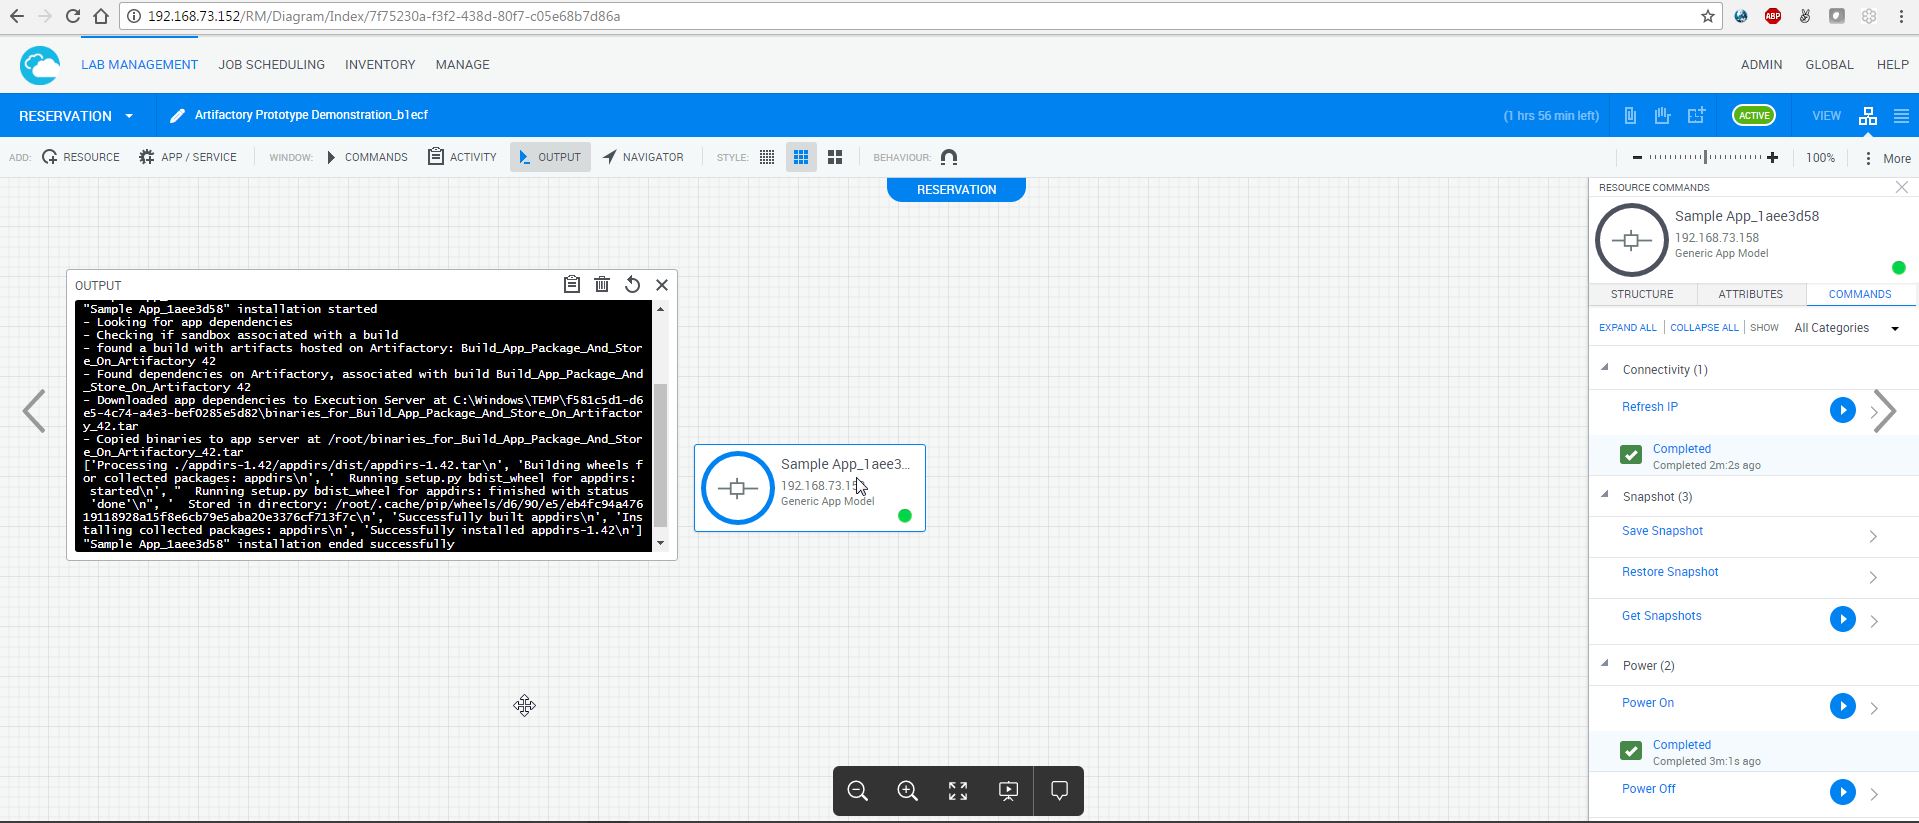Open the All Categories dropdown
The image size is (1919, 823).
[1845, 328]
